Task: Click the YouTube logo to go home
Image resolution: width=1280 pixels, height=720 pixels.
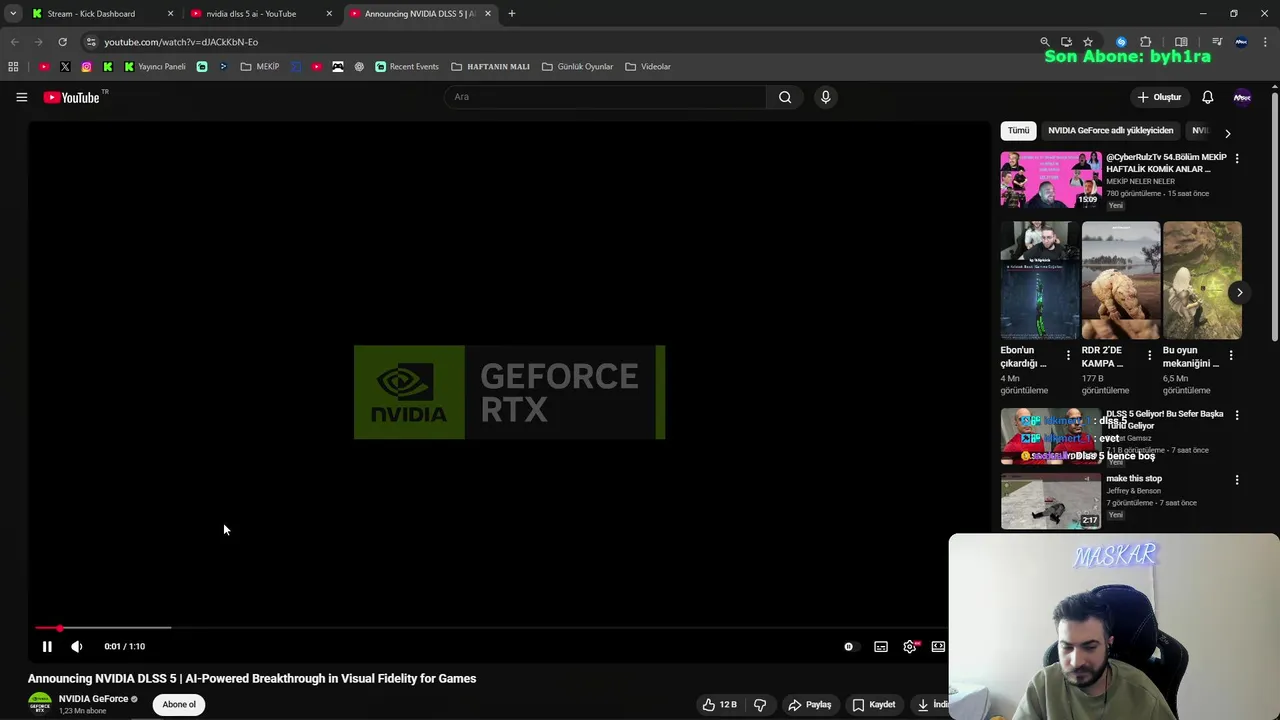Action: pos(72,97)
